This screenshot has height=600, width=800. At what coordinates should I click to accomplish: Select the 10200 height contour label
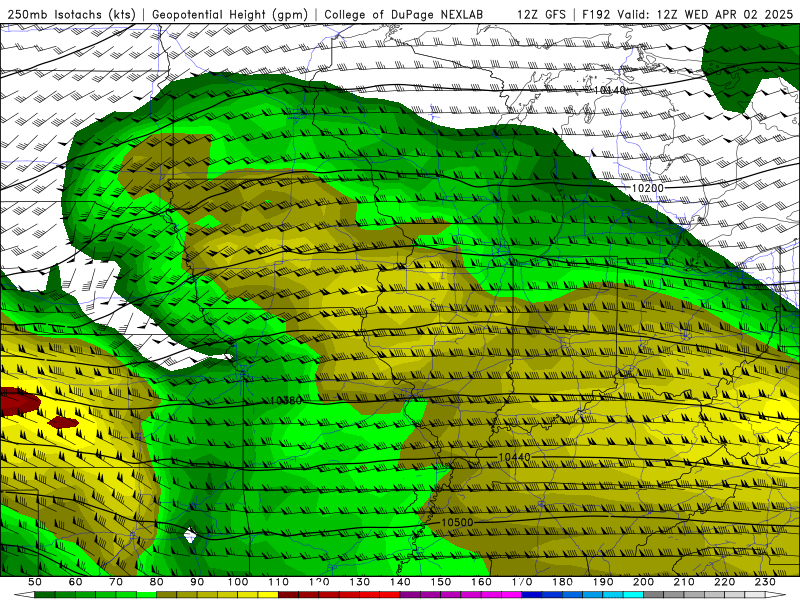click(x=647, y=188)
